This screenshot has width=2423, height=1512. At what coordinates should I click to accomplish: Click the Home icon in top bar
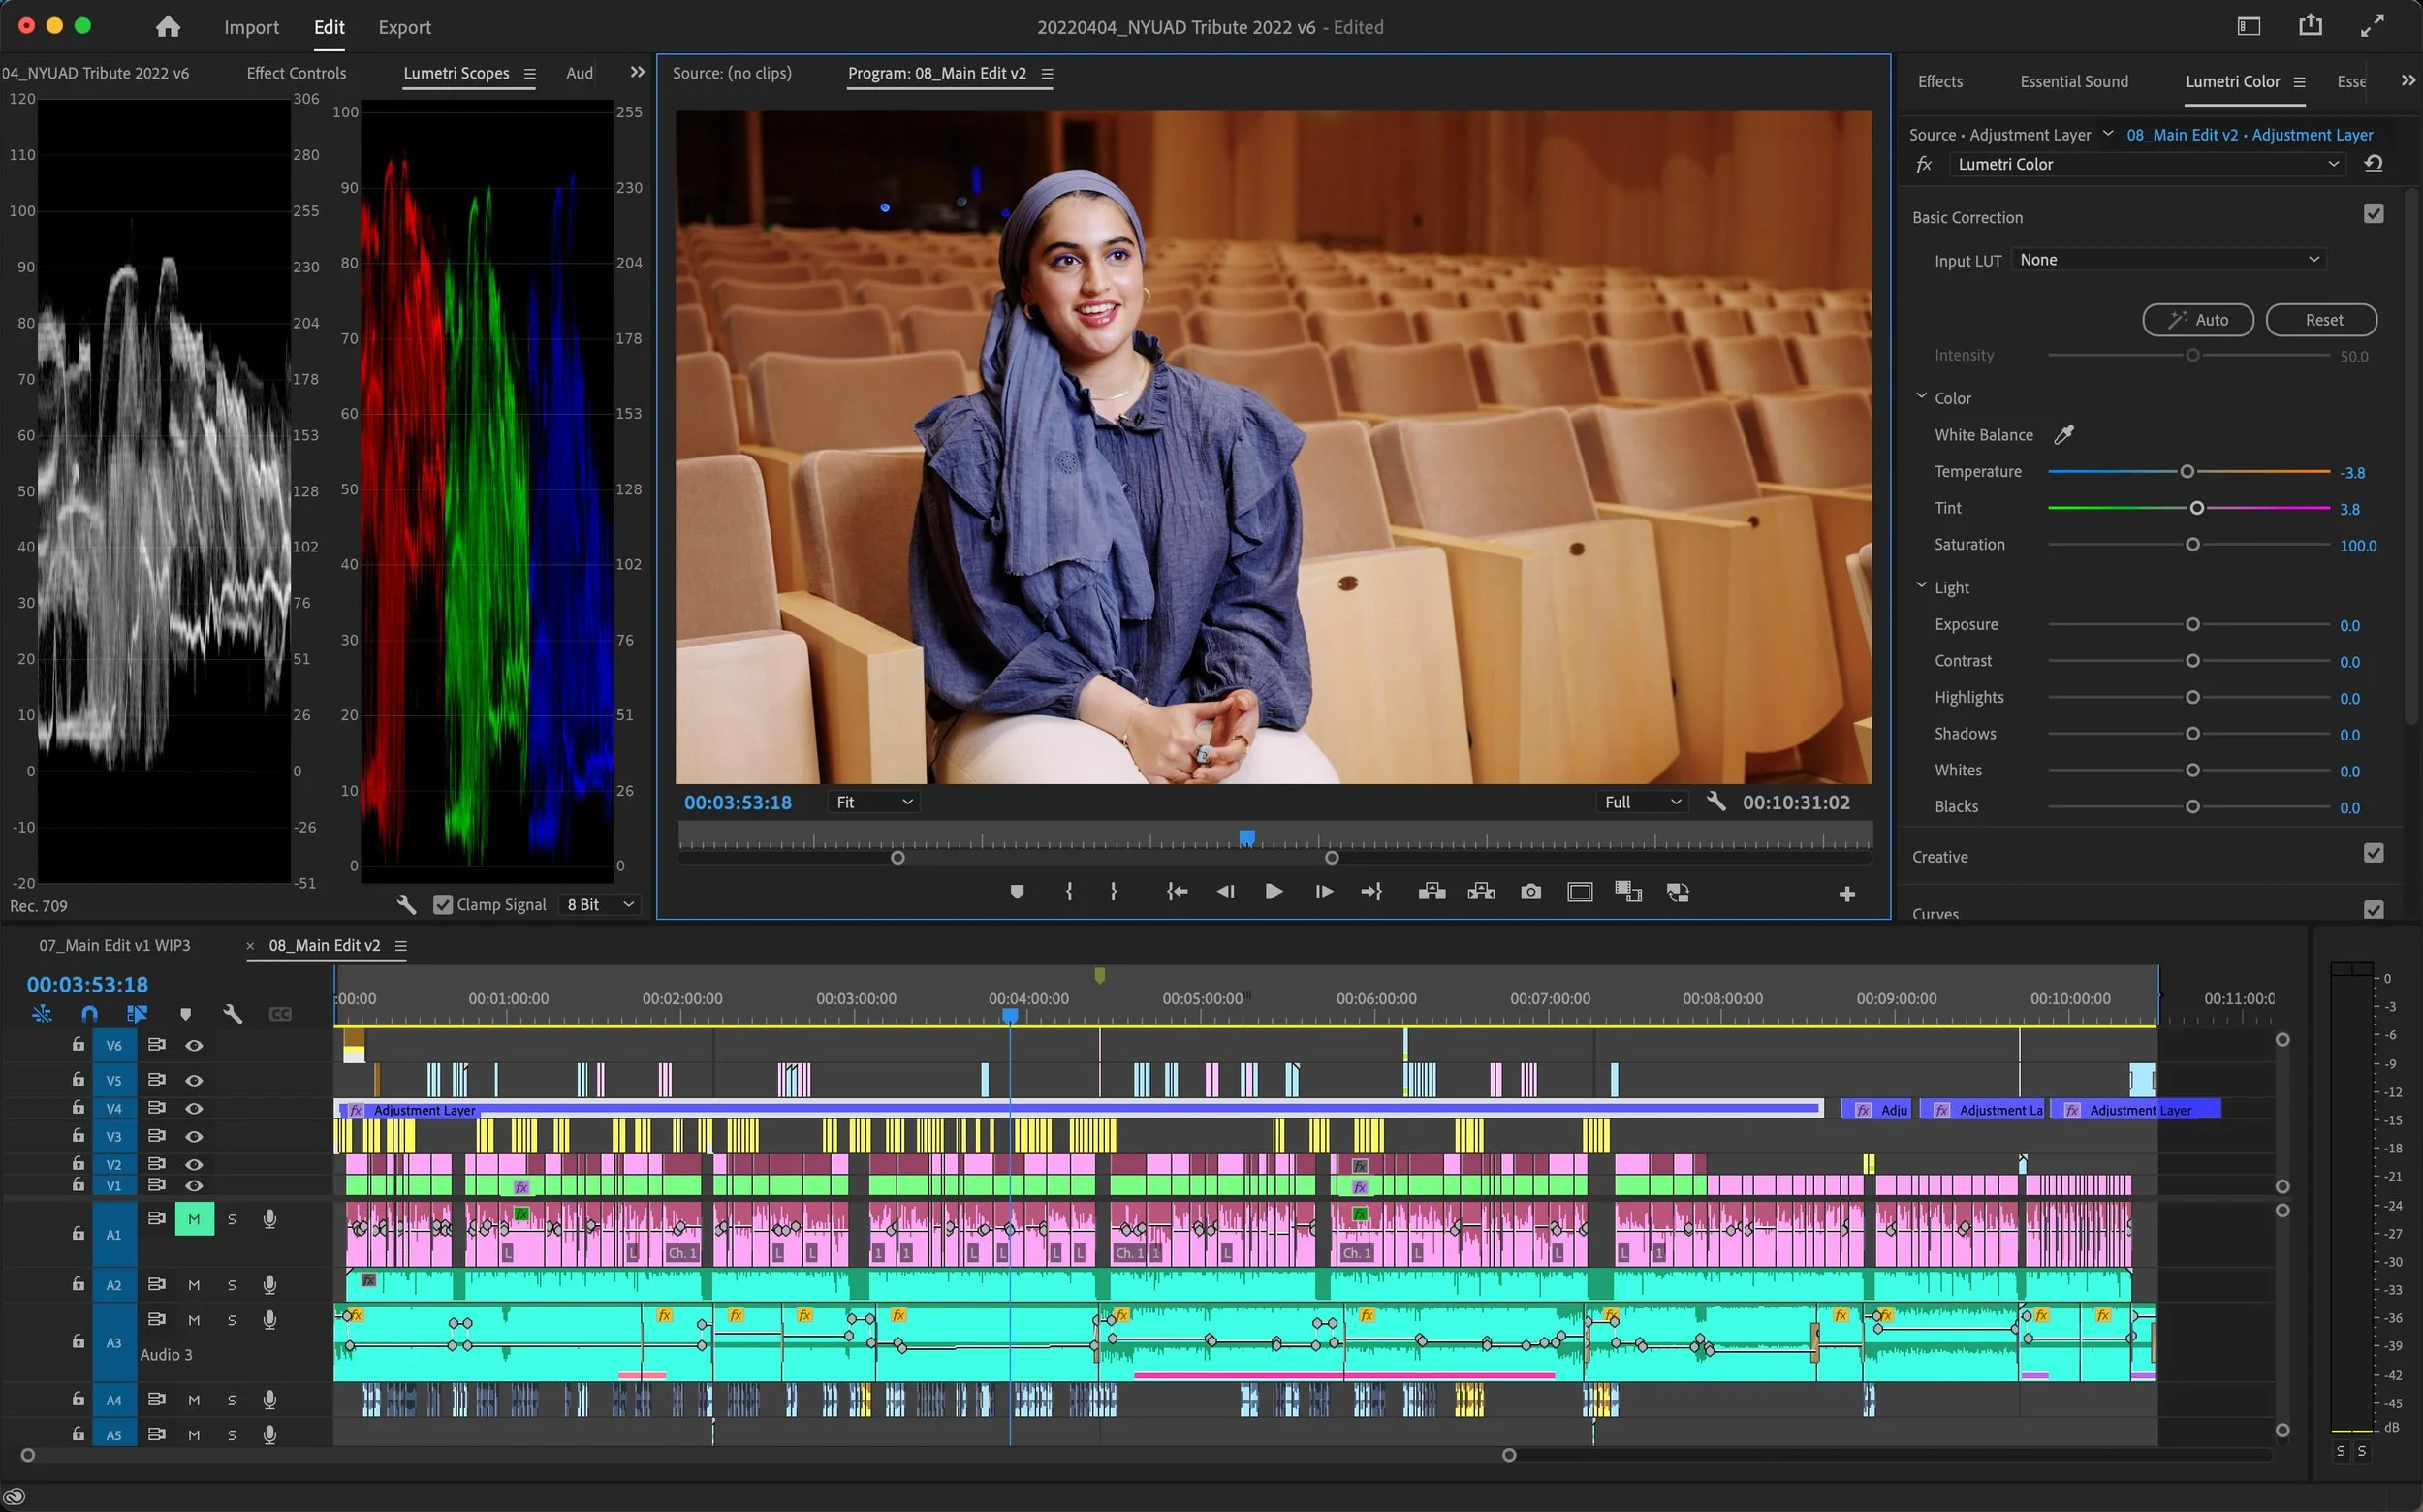coord(168,27)
